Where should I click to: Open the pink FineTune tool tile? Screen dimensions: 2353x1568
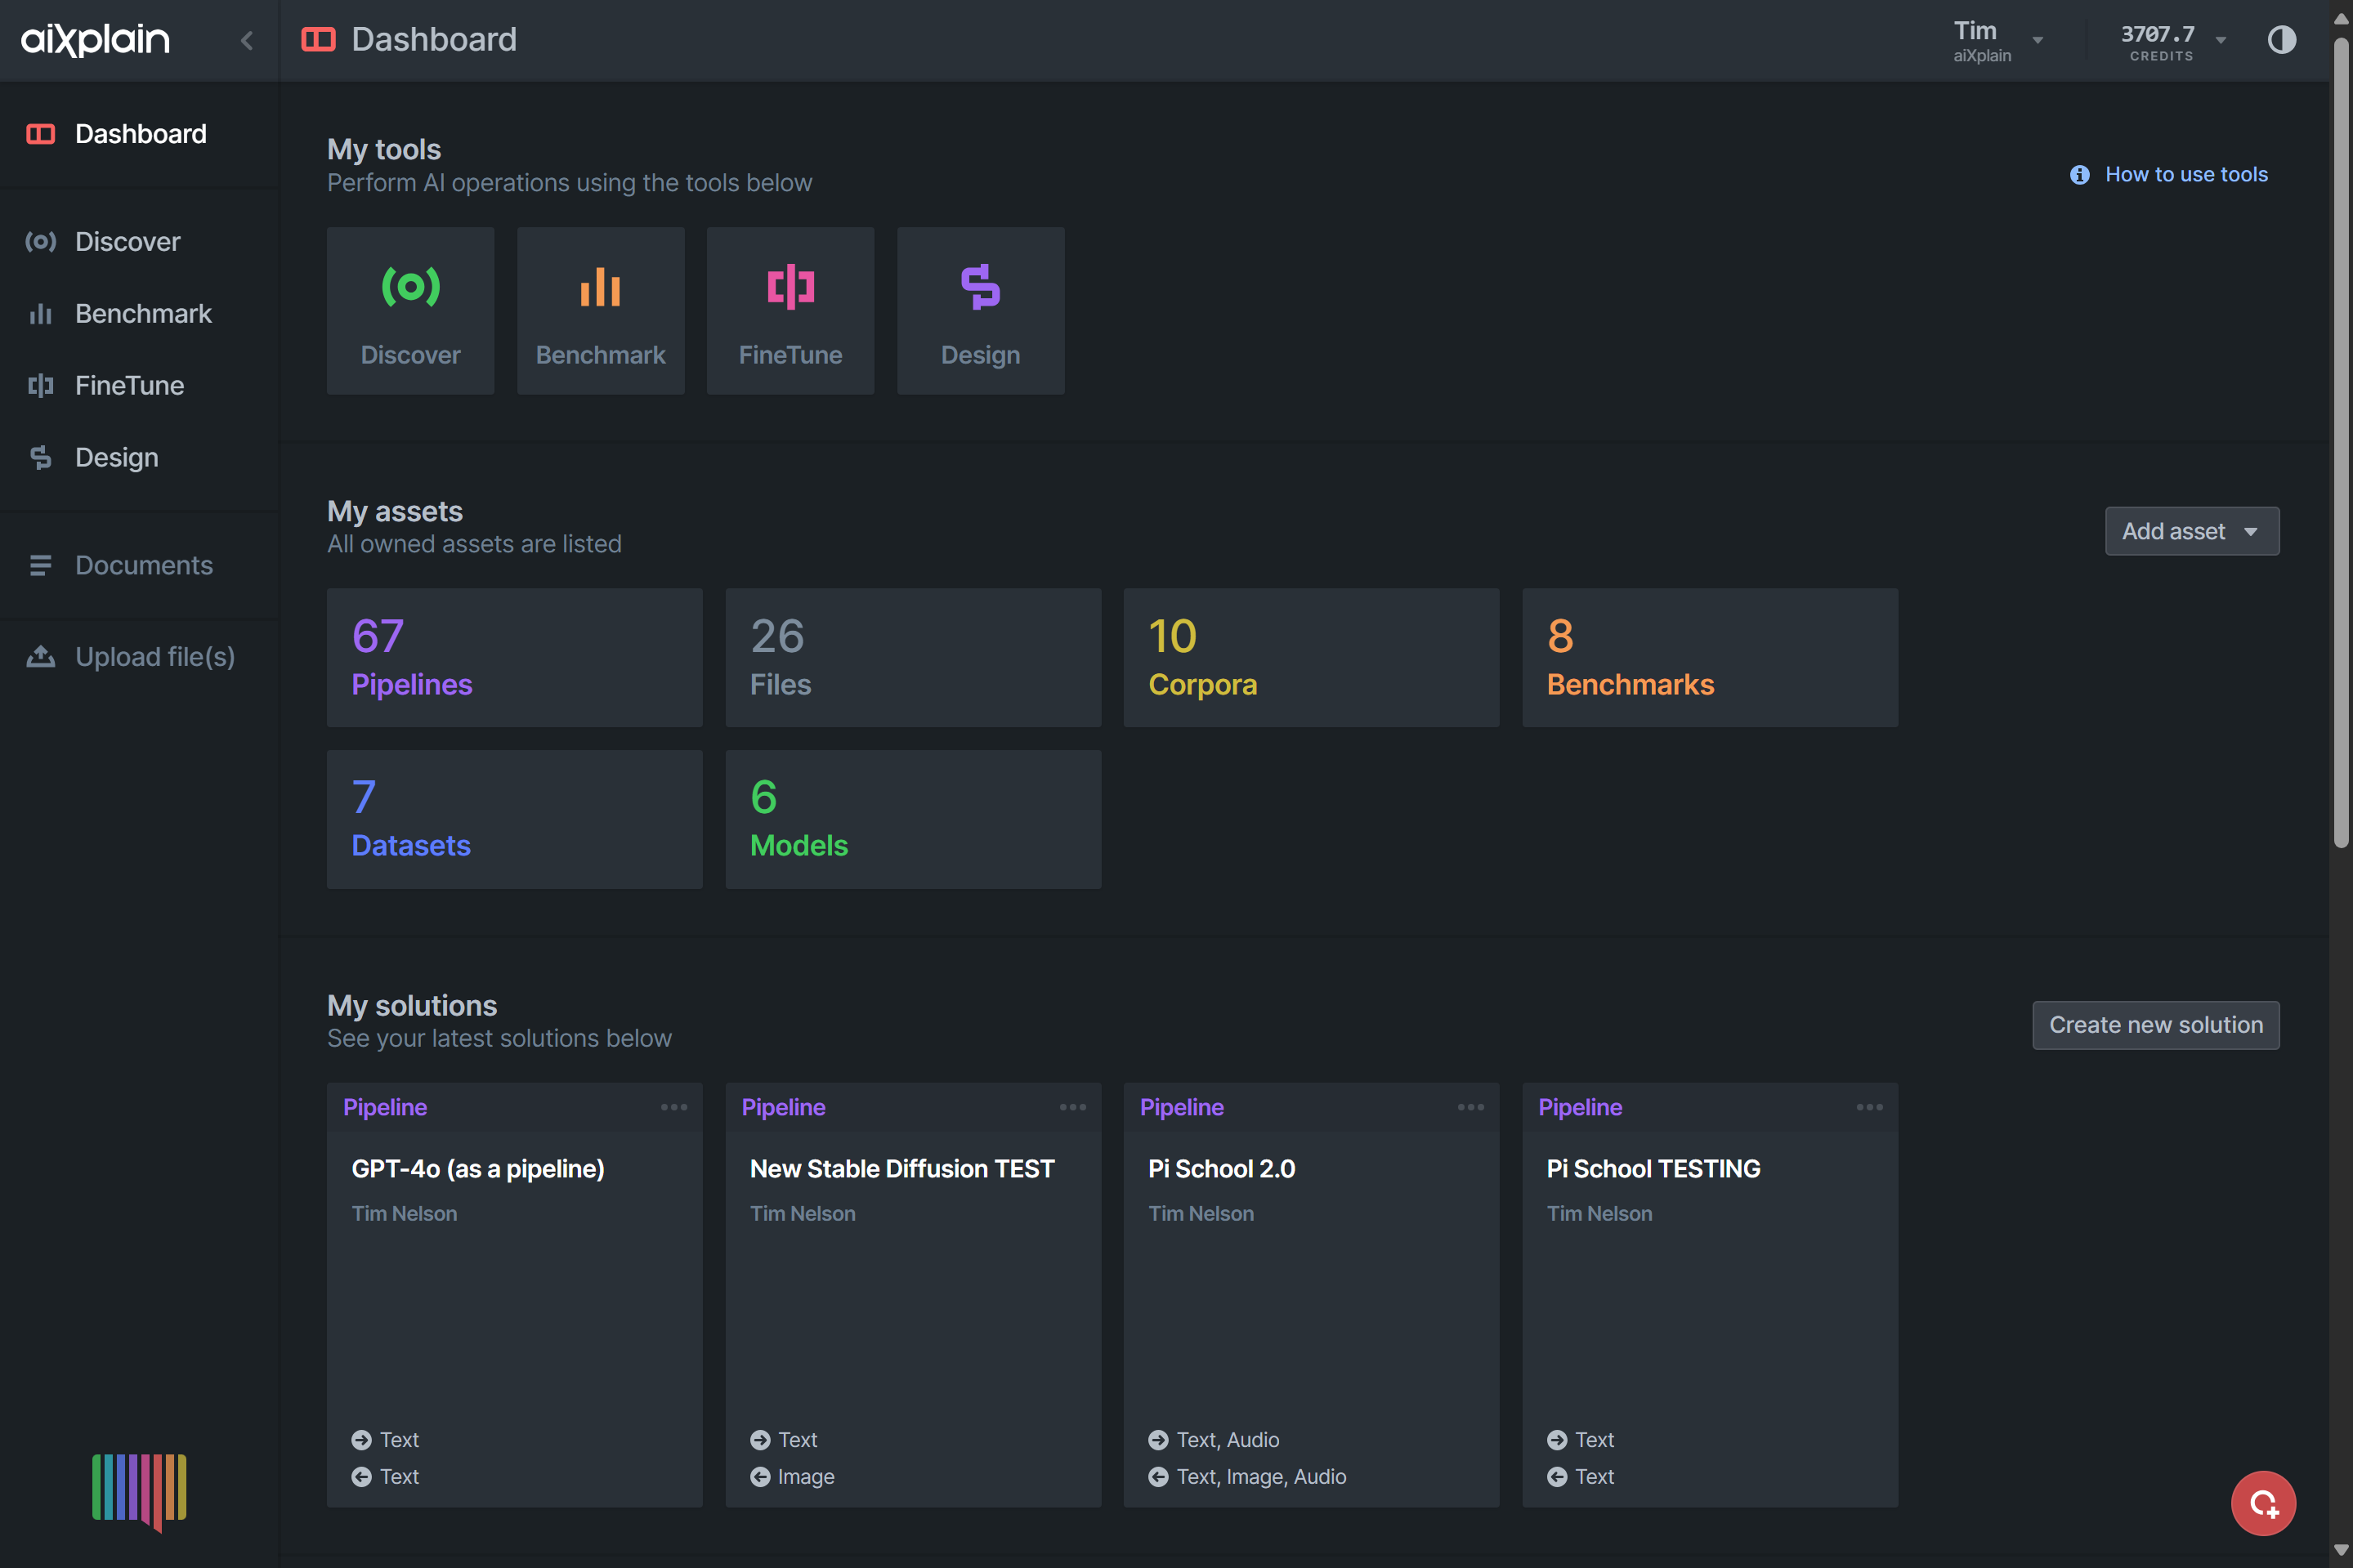pyautogui.click(x=790, y=310)
